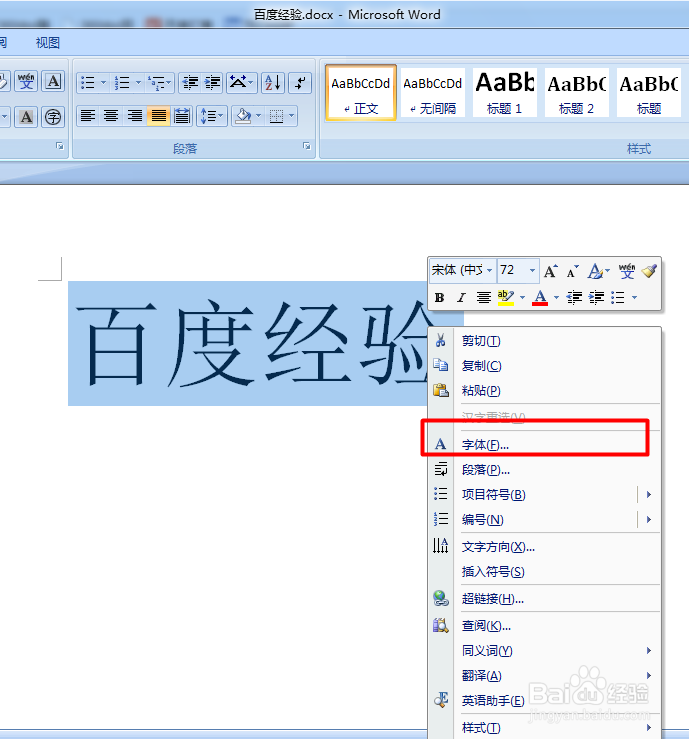Open shading color dropdown arrow in ribbon
The image size is (689, 739).
[258, 115]
